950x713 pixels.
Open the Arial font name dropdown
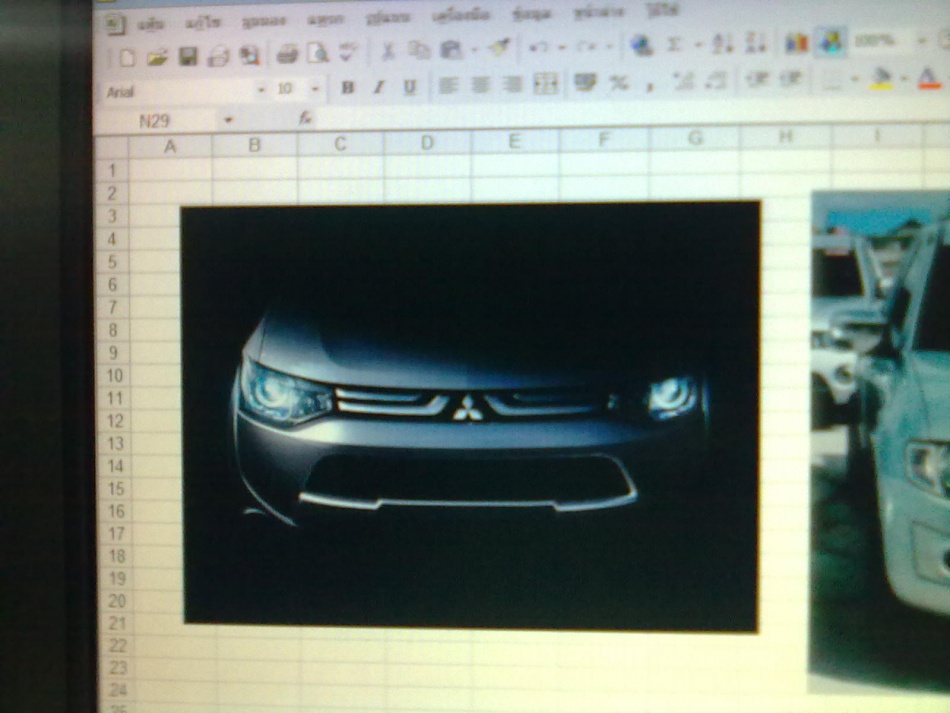click(262, 90)
